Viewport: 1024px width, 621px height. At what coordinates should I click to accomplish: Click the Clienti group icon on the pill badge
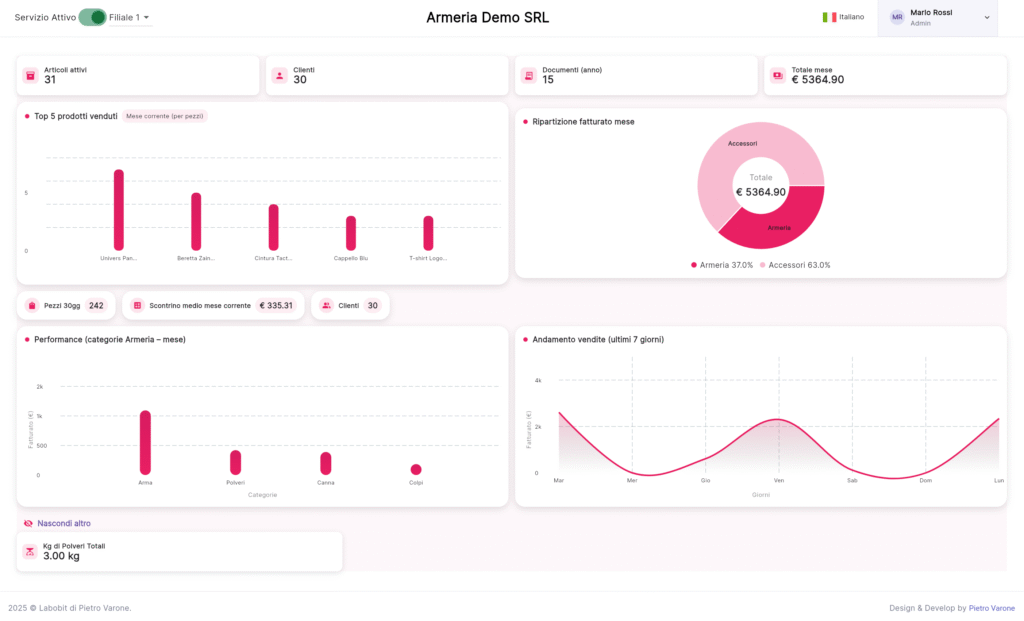[x=326, y=305]
